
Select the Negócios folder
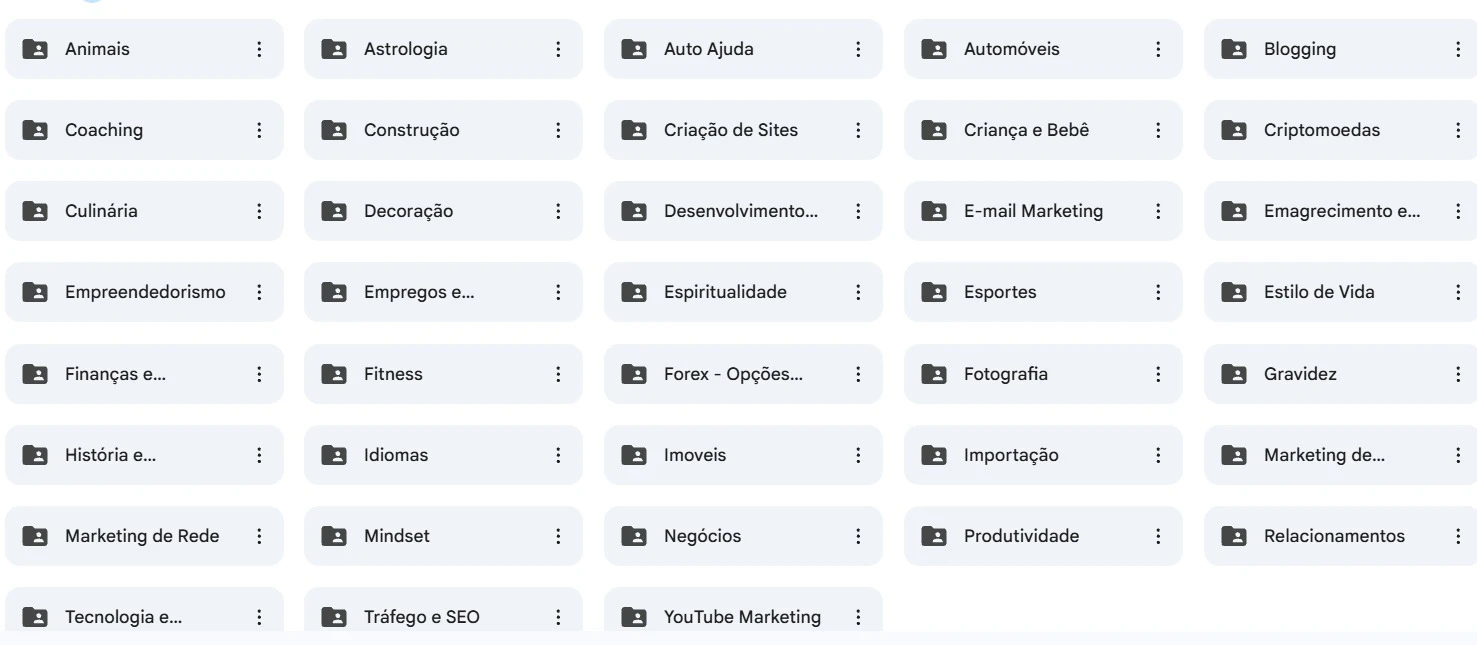click(743, 536)
